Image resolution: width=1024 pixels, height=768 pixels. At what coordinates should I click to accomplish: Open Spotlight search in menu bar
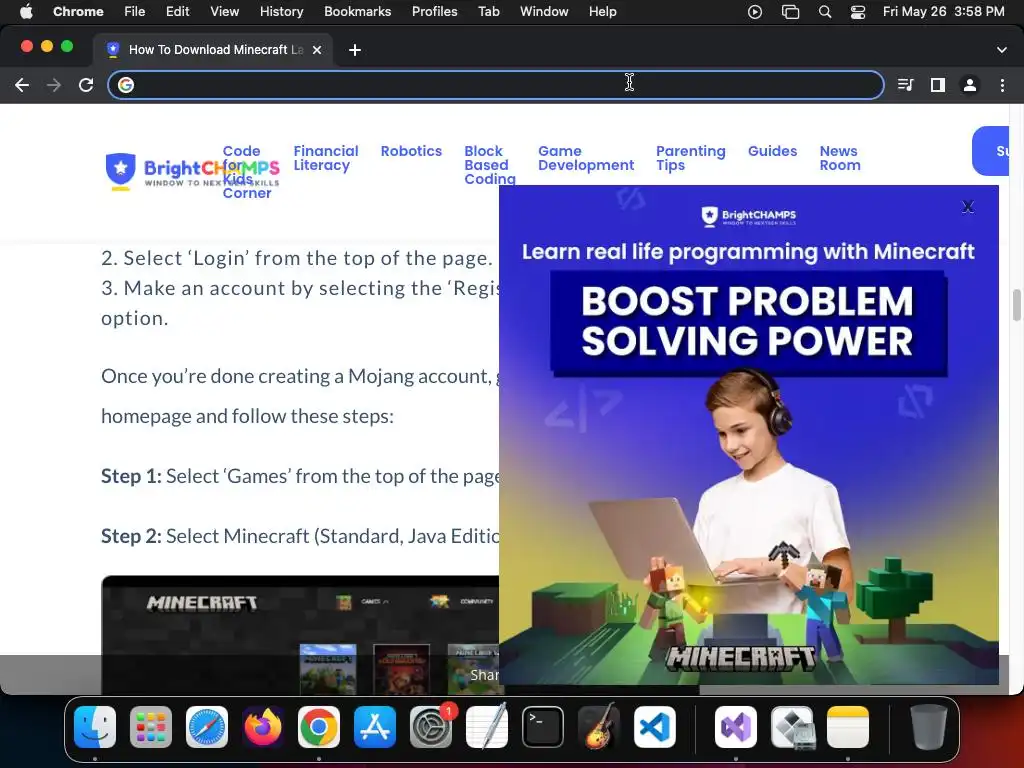click(x=825, y=12)
